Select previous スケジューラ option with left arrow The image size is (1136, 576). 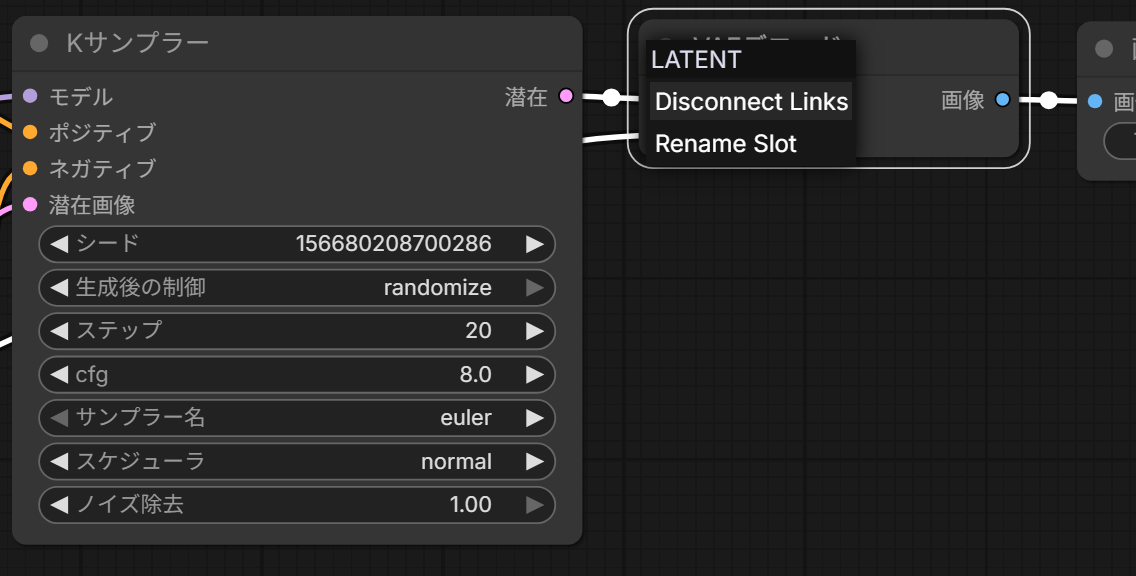[x=59, y=462]
